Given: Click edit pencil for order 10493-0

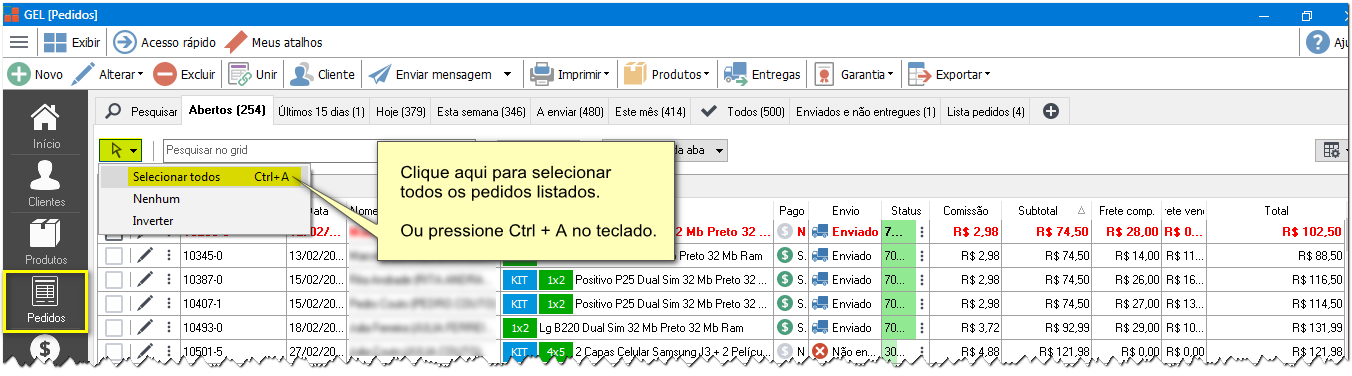Looking at the screenshot, I should (x=145, y=328).
